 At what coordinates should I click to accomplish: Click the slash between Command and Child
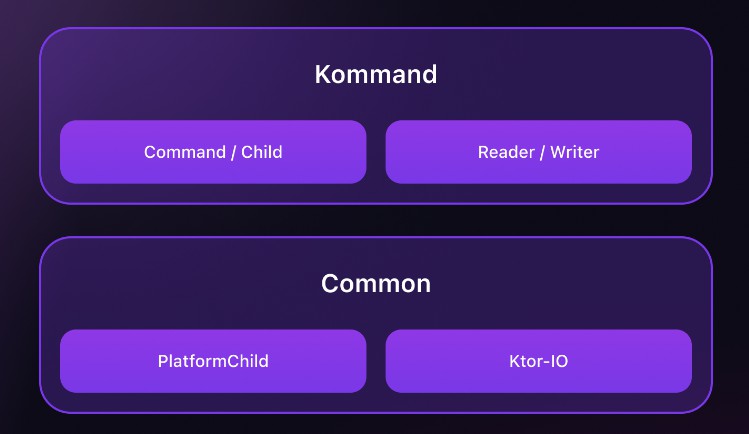click(234, 152)
